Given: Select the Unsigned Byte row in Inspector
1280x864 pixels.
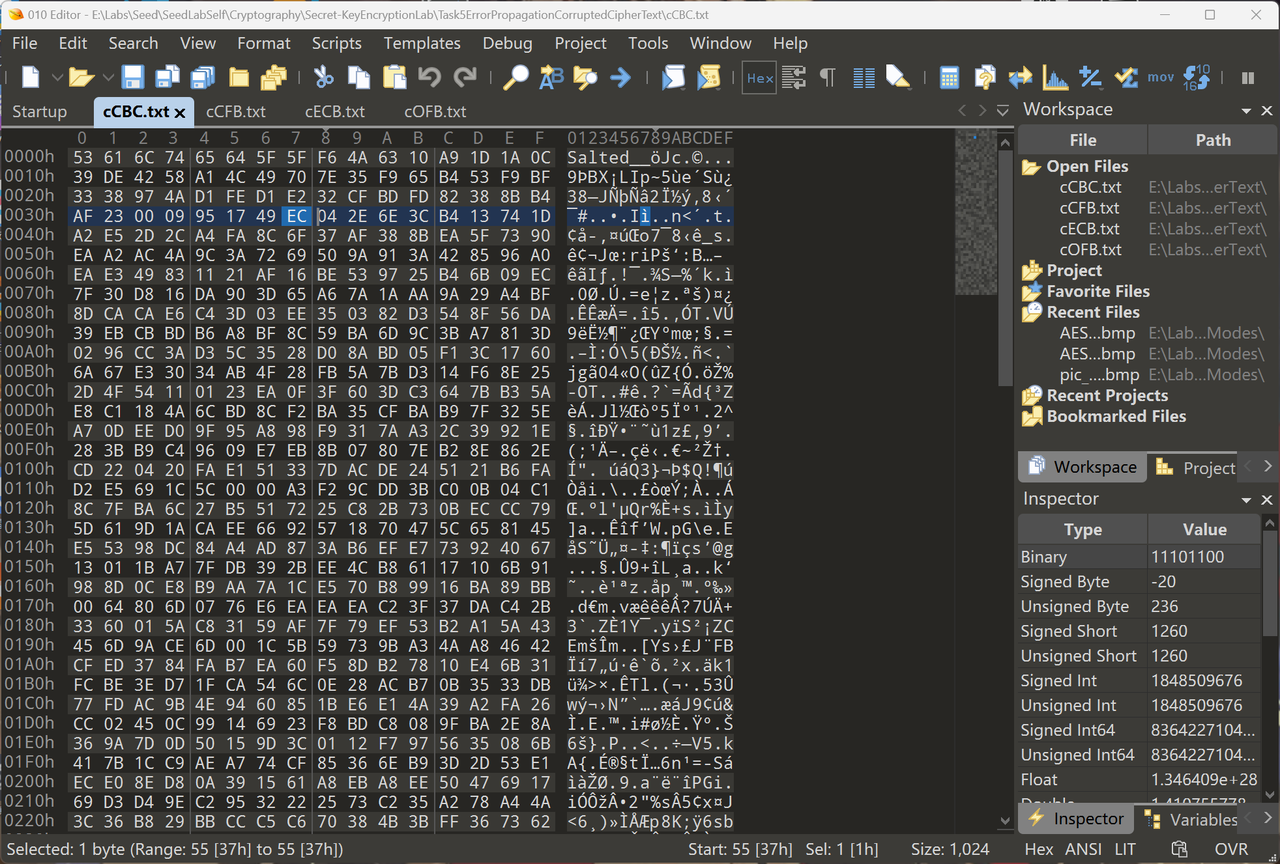Looking at the screenshot, I should pos(1140,606).
